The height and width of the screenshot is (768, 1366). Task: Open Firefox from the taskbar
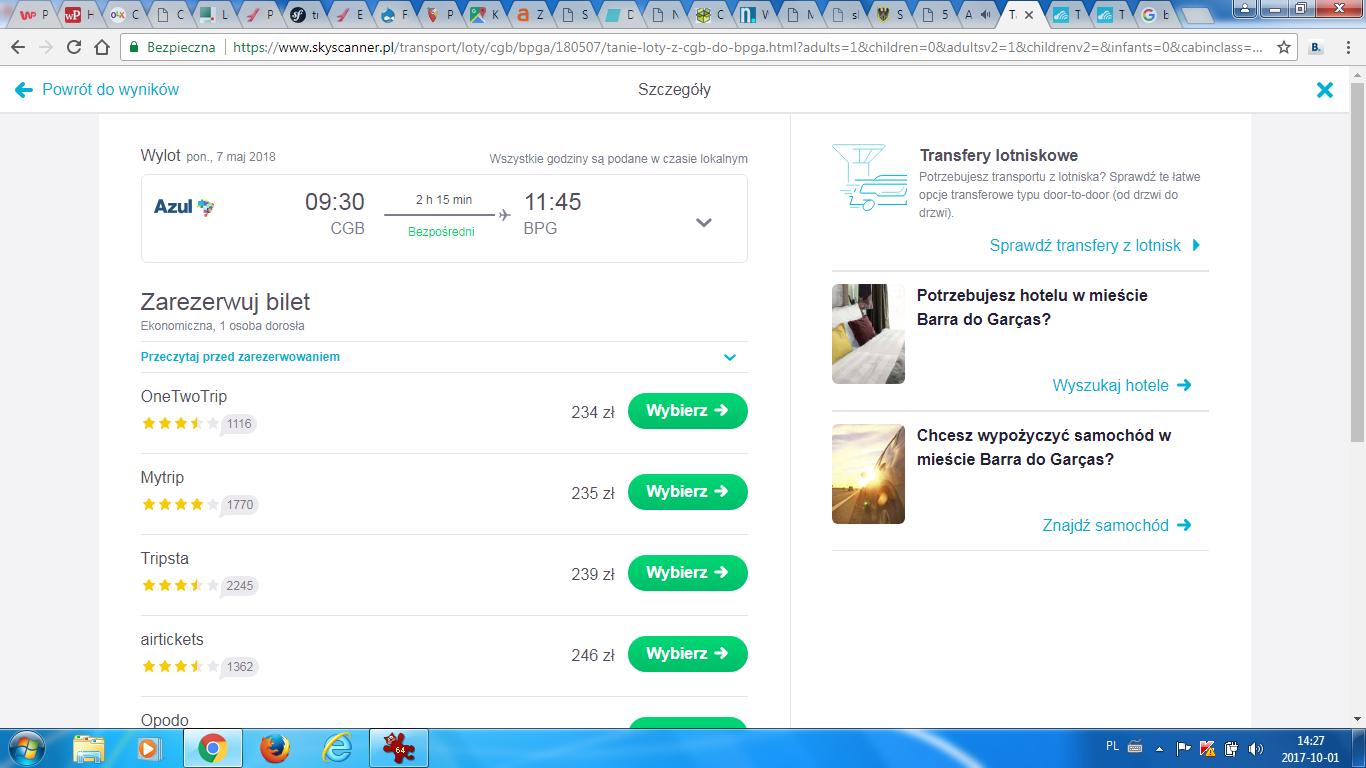274,748
